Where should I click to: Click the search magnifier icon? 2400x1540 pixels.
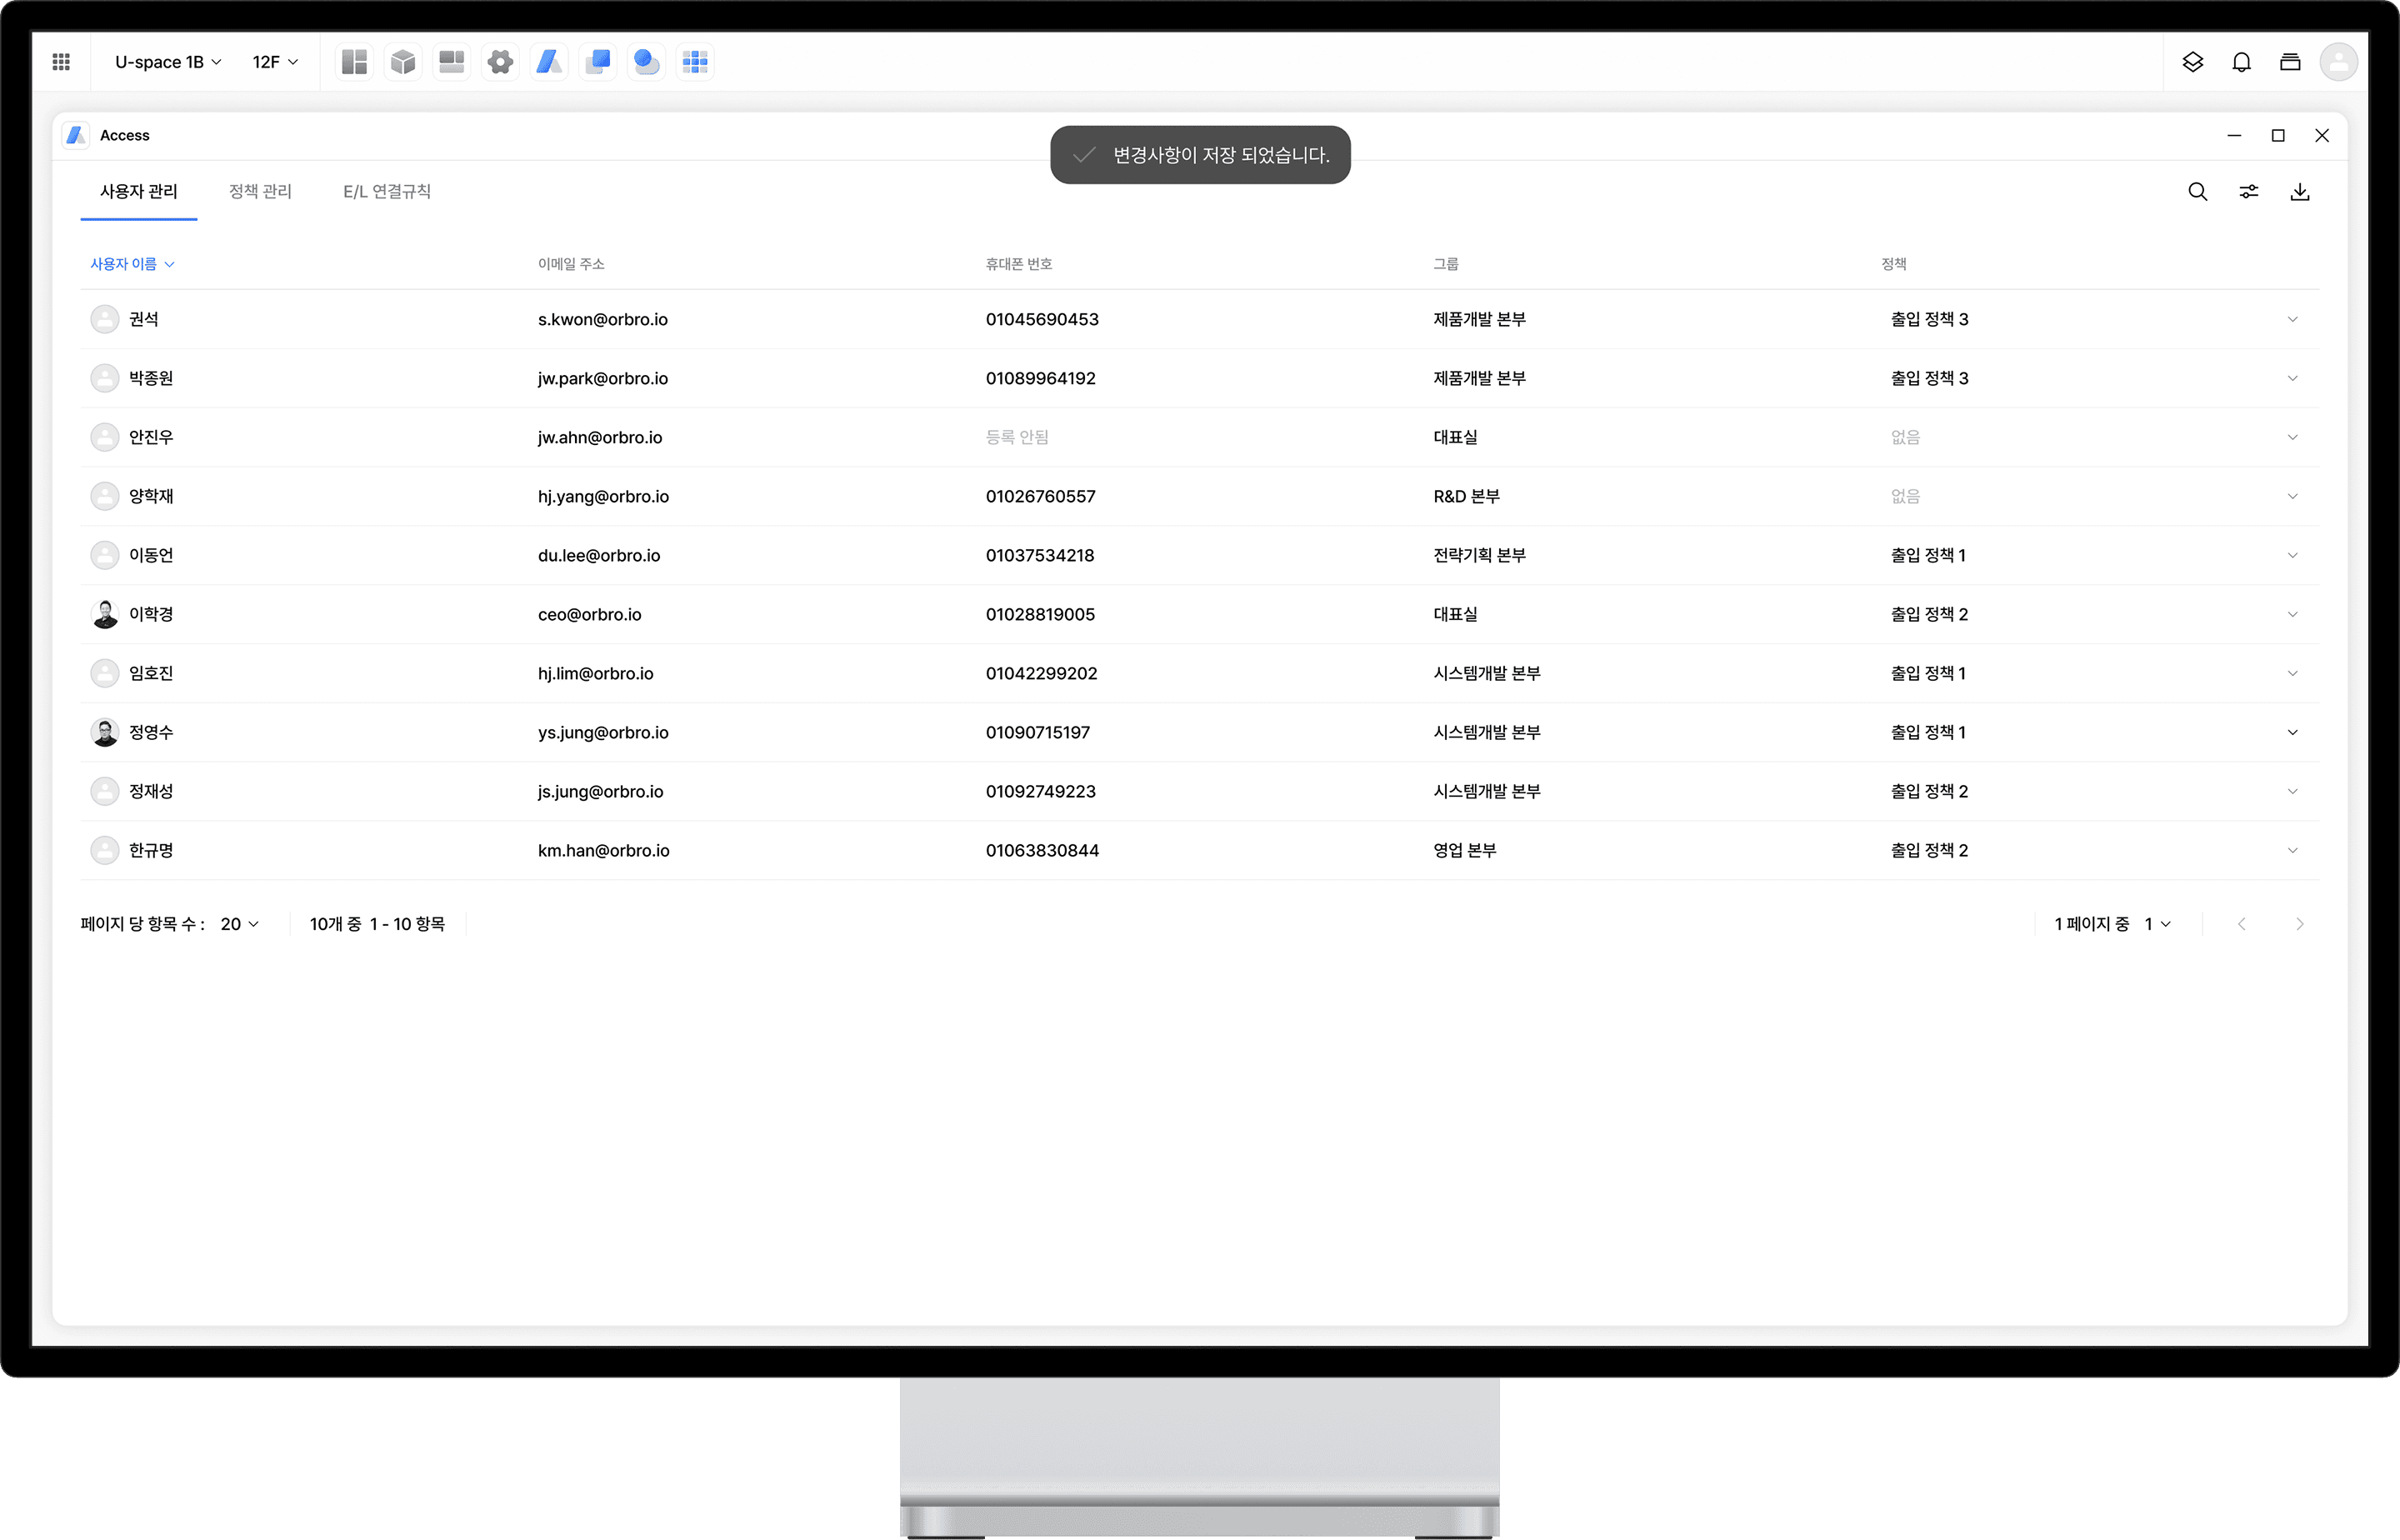click(x=2197, y=192)
